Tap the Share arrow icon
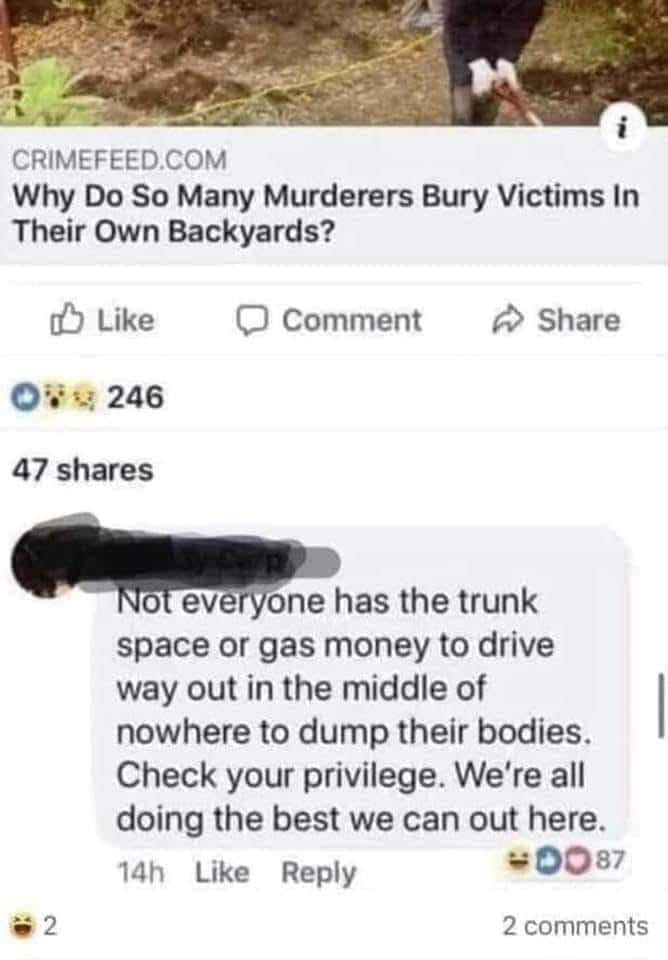 coord(509,320)
